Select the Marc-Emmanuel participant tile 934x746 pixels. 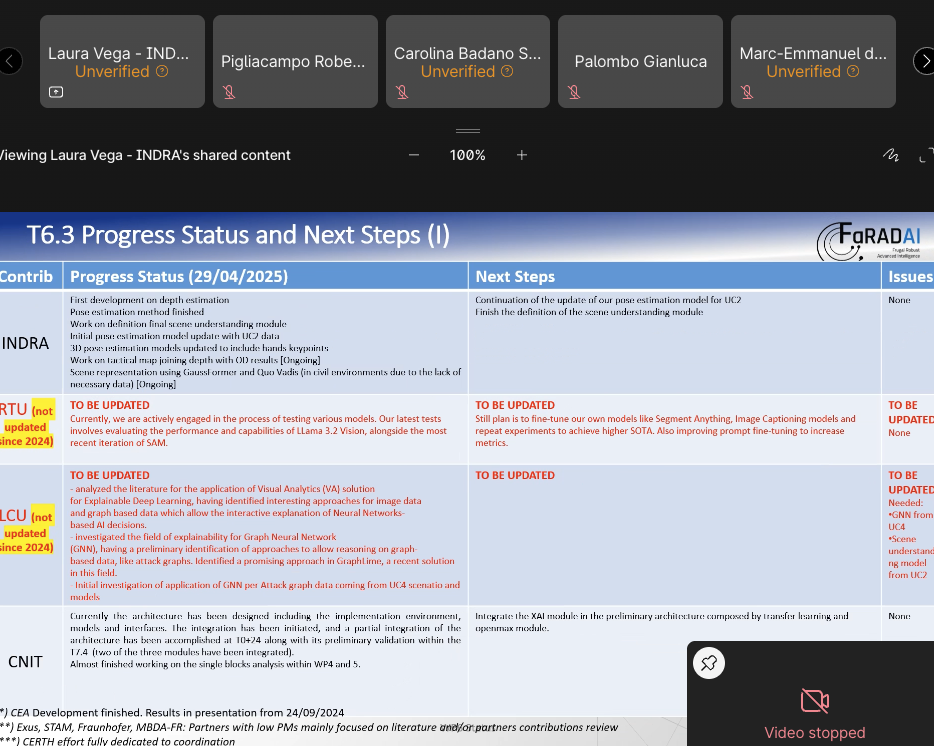[813, 61]
